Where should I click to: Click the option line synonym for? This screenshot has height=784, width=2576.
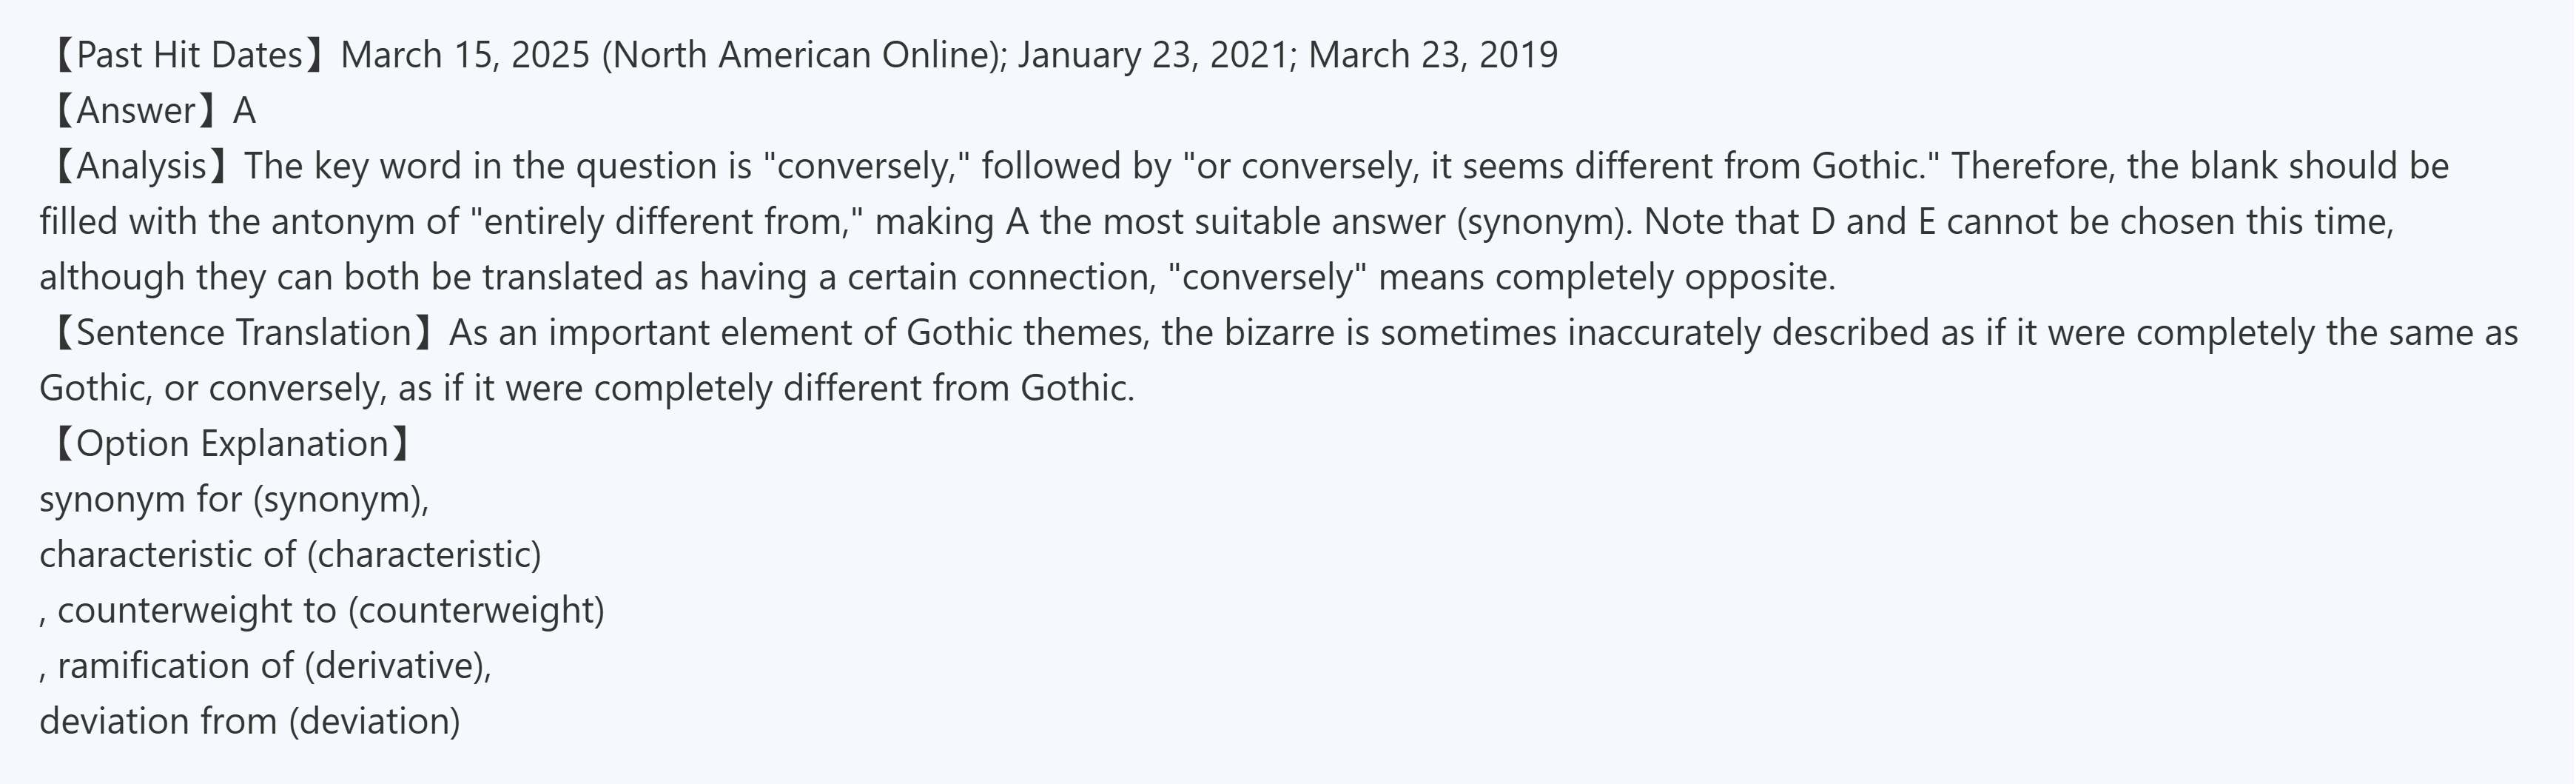(x=233, y=499)
